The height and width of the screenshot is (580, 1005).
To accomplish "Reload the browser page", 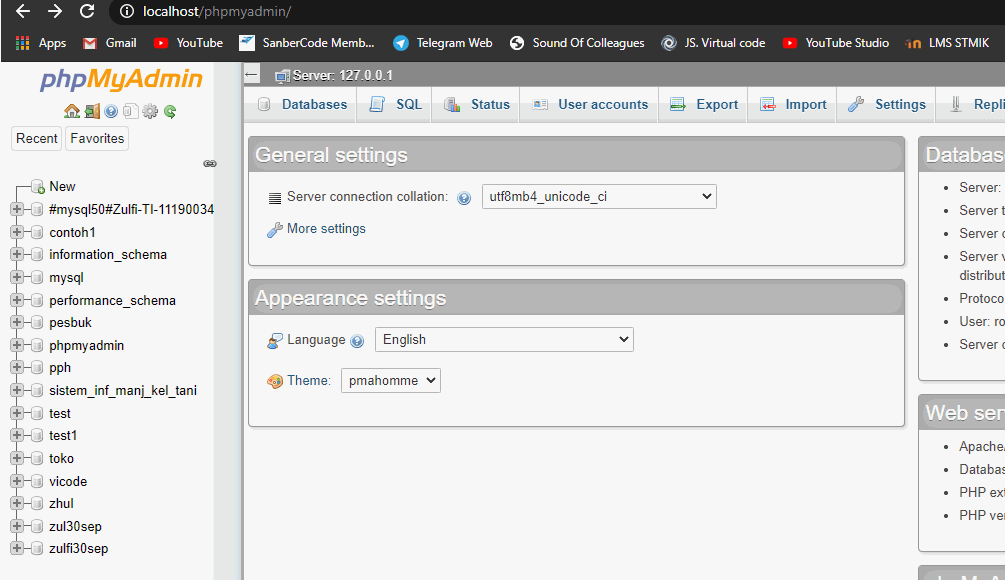I will (x=87, y=11).
